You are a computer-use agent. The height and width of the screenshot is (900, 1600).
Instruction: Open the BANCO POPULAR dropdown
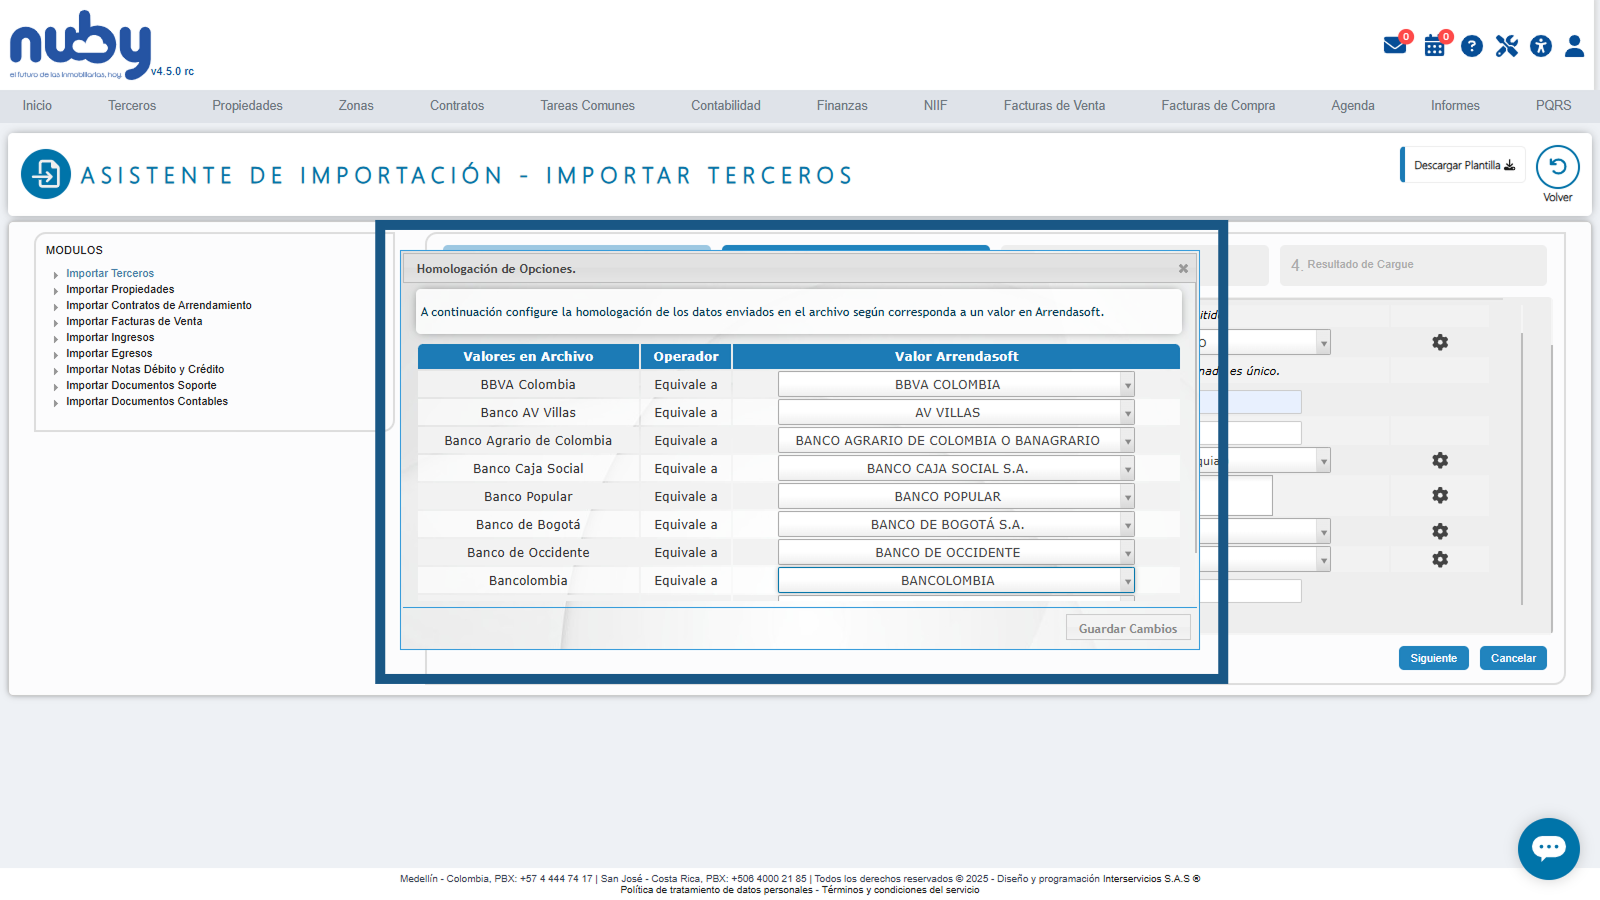956,496
